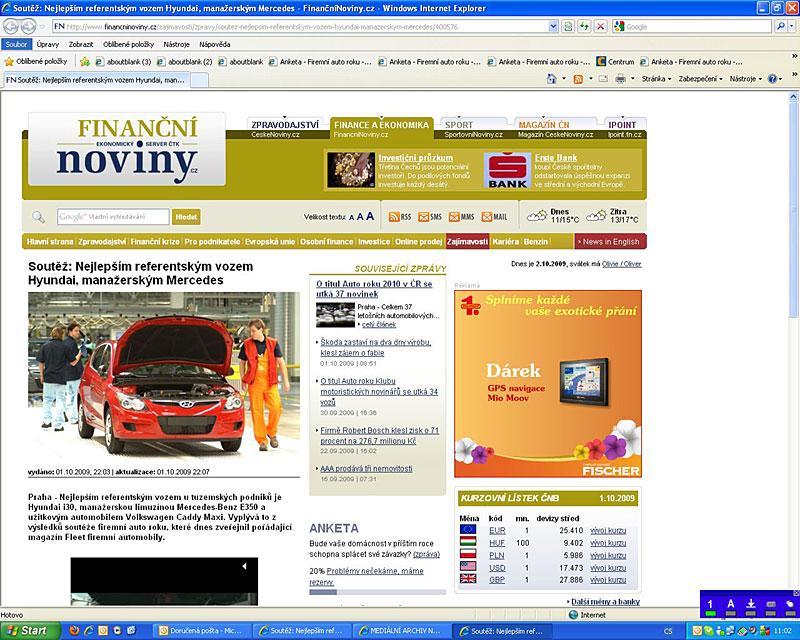Click the European Union flag in currency table
The height and width of the screenshot is (640, 800).
point(468,530)
